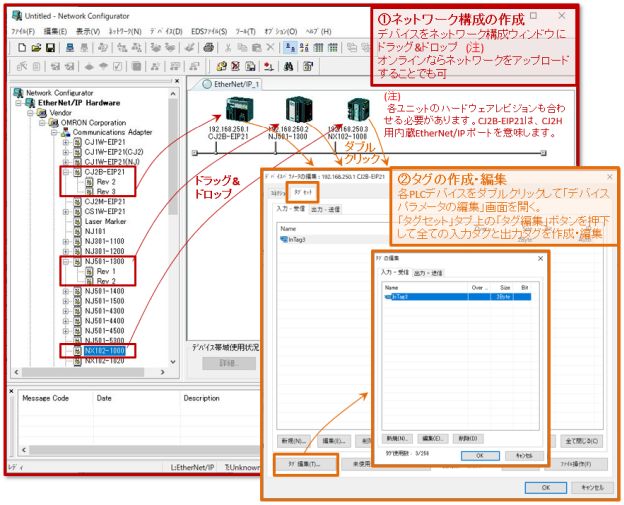The image size is (624, 505).
Task: Click the New file toolbar icon
Action: (x=20, y=47)
